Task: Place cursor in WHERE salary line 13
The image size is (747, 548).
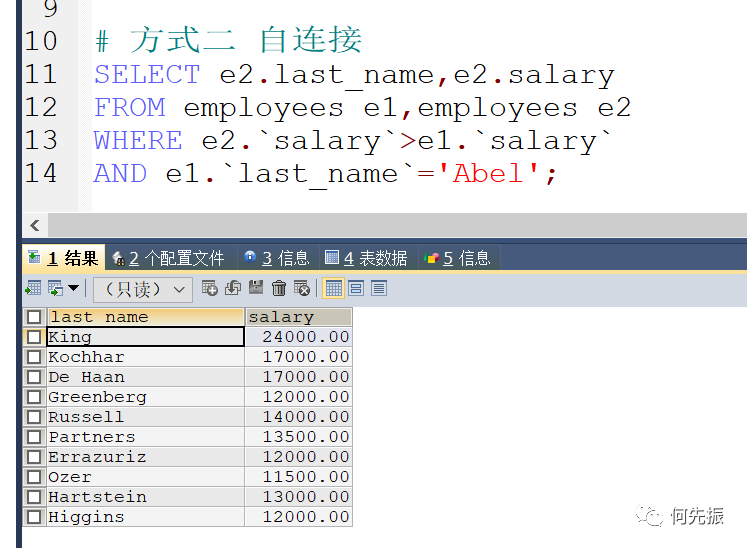Action: 353,141
